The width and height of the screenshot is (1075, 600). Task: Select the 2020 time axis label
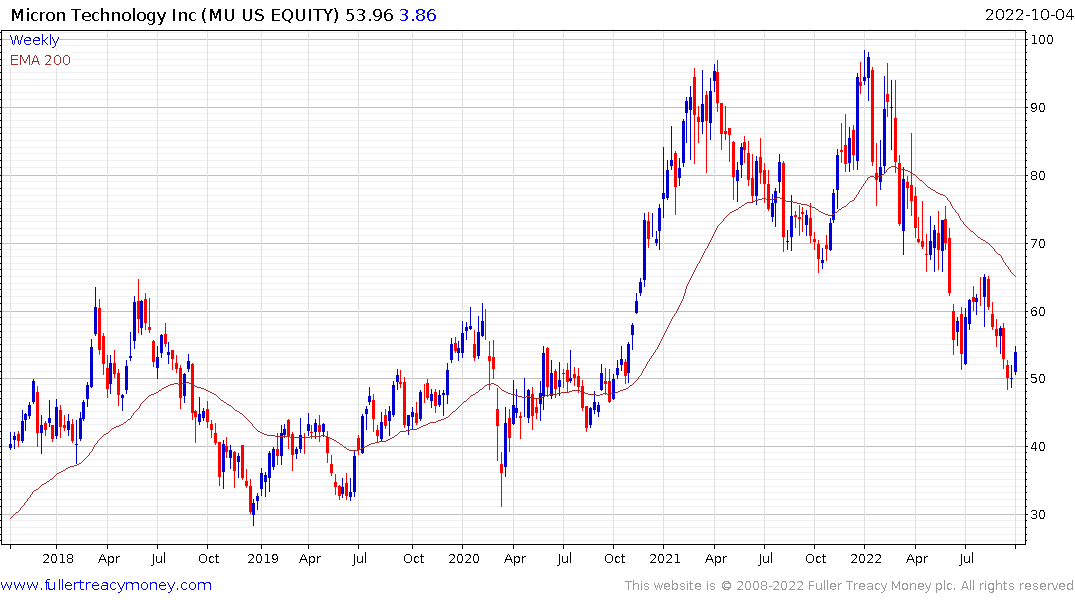(x=464, y=559)
